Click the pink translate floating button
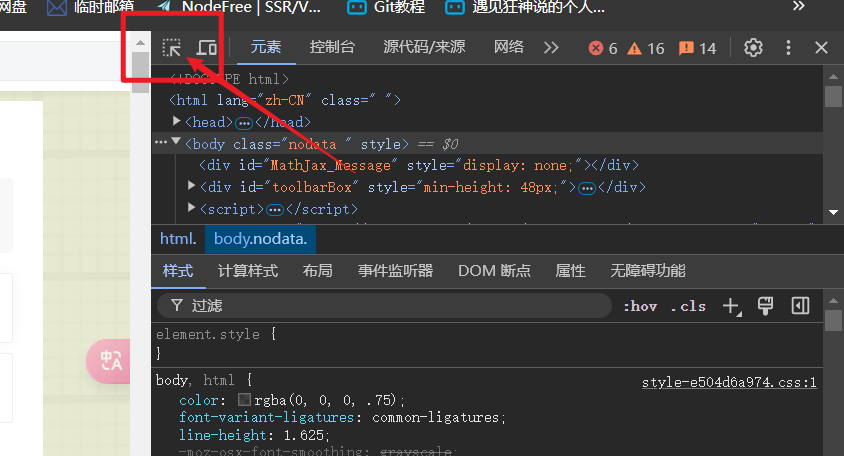Image resolution: width=844 pixels, height=456 pixels. coord(109,361)
